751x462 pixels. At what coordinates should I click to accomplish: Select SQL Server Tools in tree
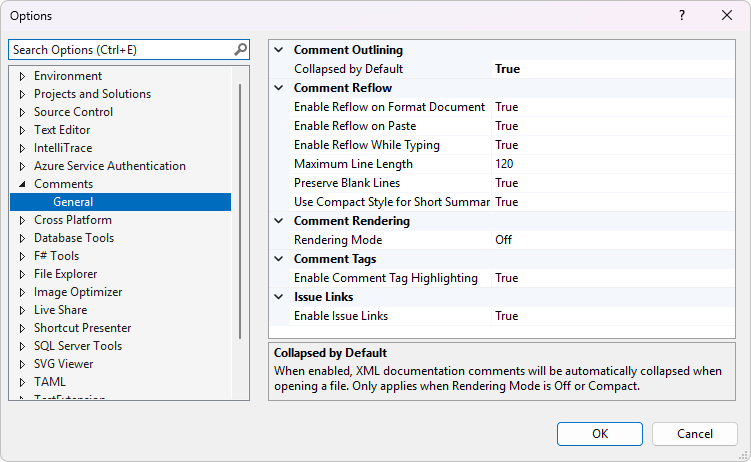pos(77,346)
